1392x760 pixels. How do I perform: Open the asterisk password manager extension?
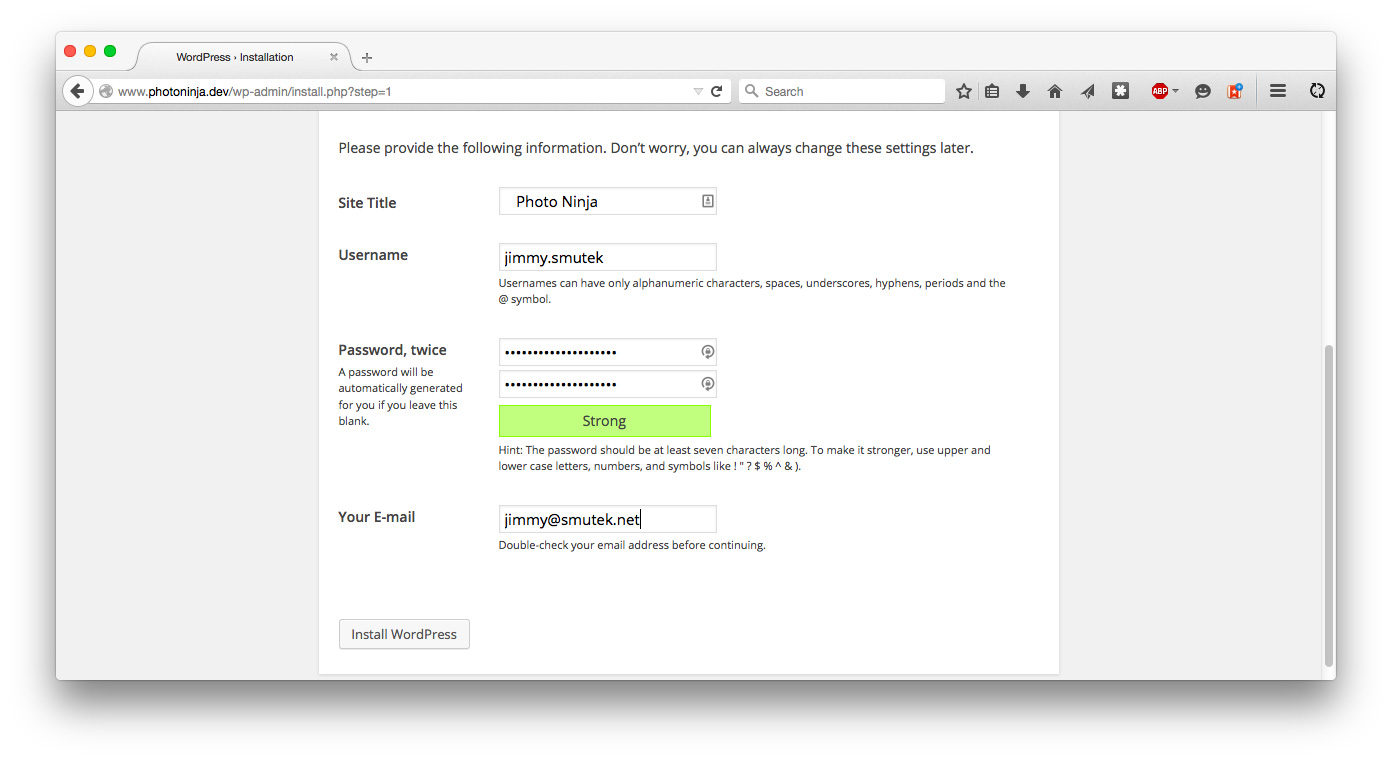pos(1121,91)
